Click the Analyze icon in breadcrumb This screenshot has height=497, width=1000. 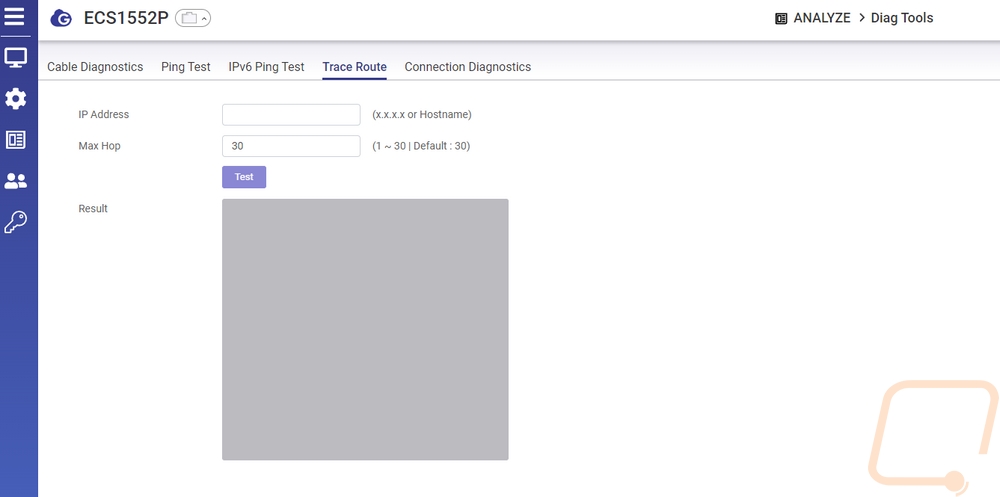click(x=781, y=18)
